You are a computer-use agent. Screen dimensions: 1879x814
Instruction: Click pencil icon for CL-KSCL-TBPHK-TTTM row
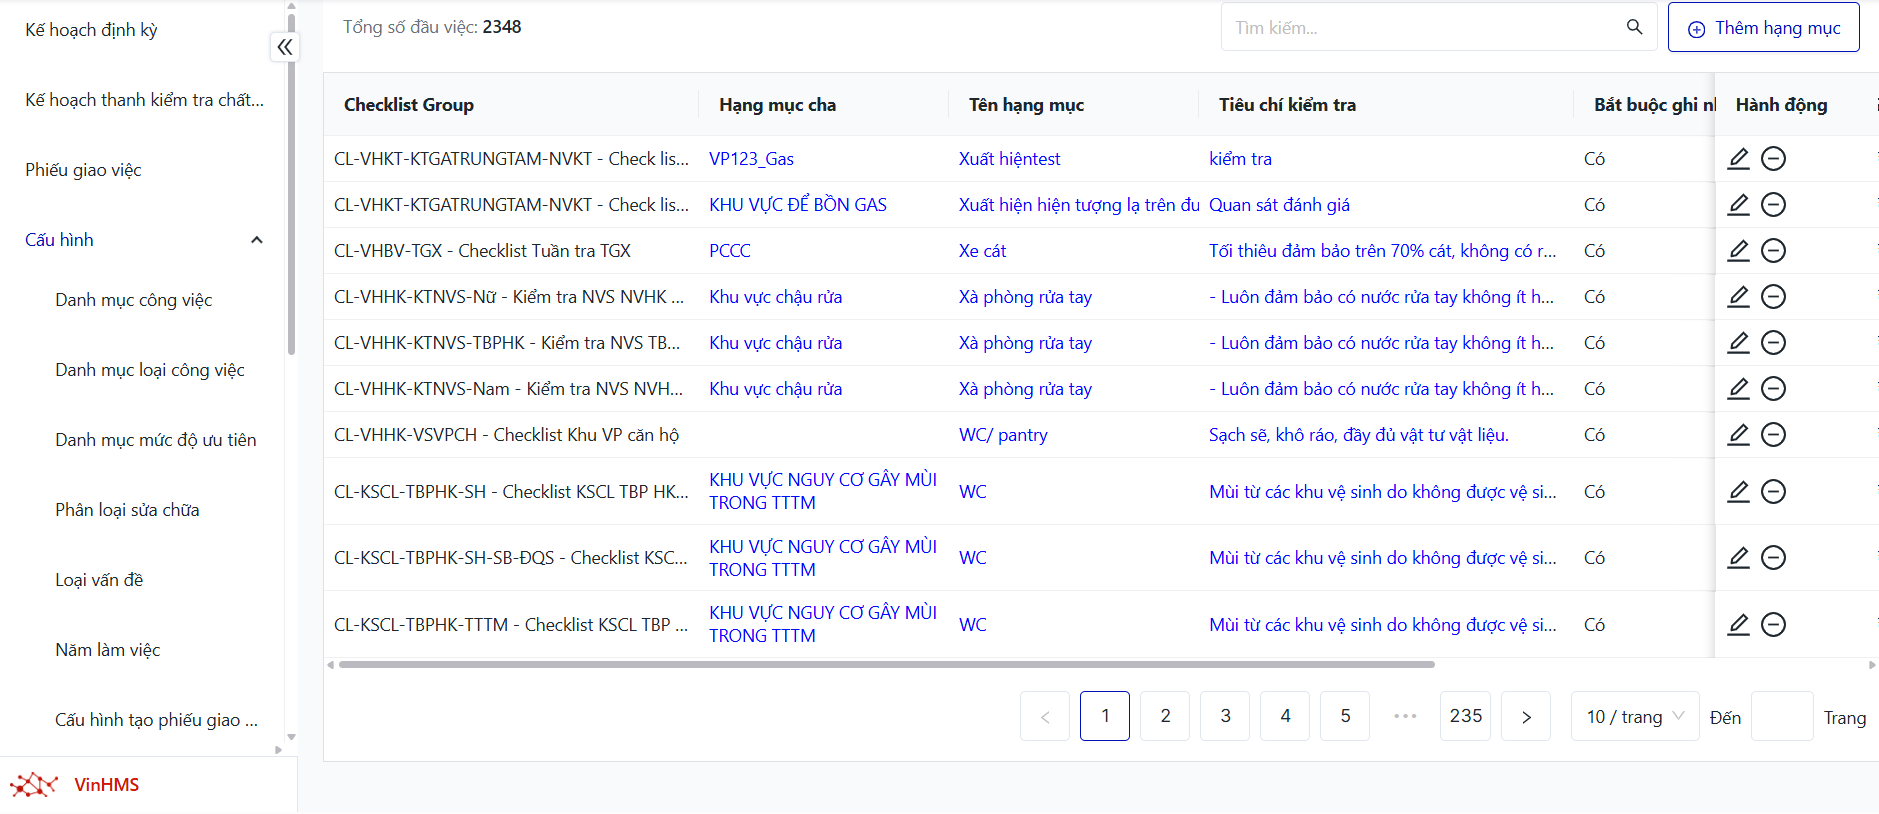point(1739,625)
